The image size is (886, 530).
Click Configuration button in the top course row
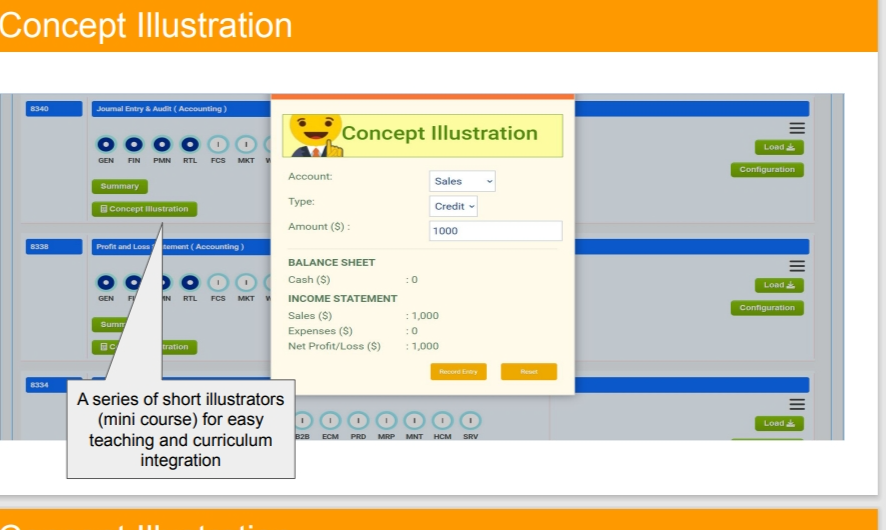pos(767,170)
